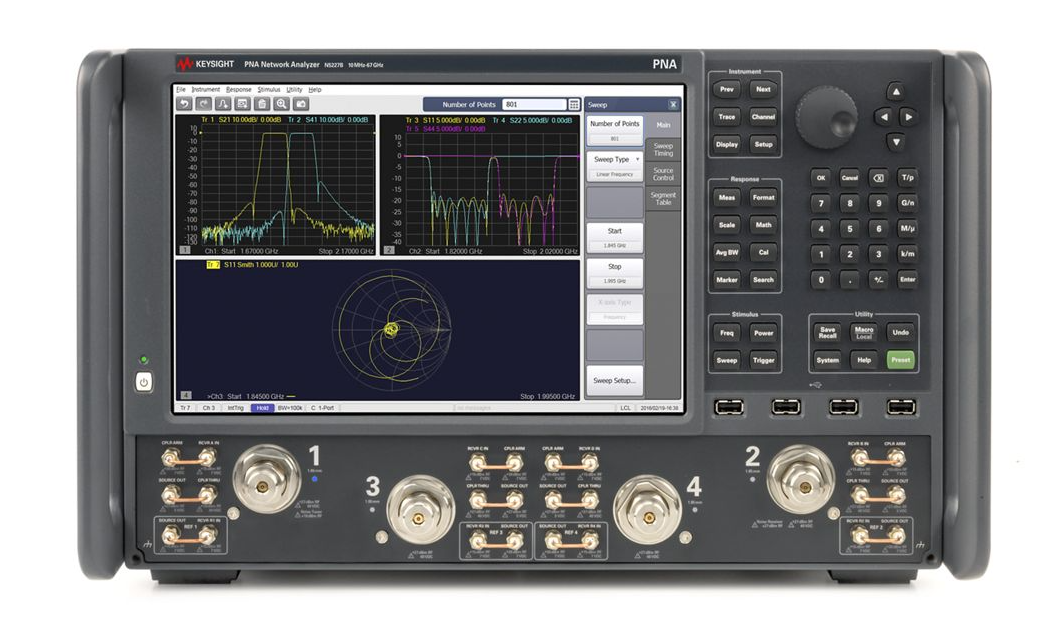Click the G/n units key
This screenshot has height=636, width=1042.
(x=907, y=203)
